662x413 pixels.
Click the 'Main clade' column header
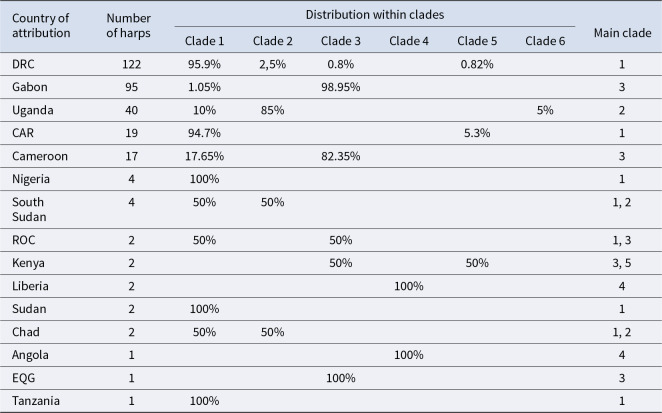tap(622, 33)
